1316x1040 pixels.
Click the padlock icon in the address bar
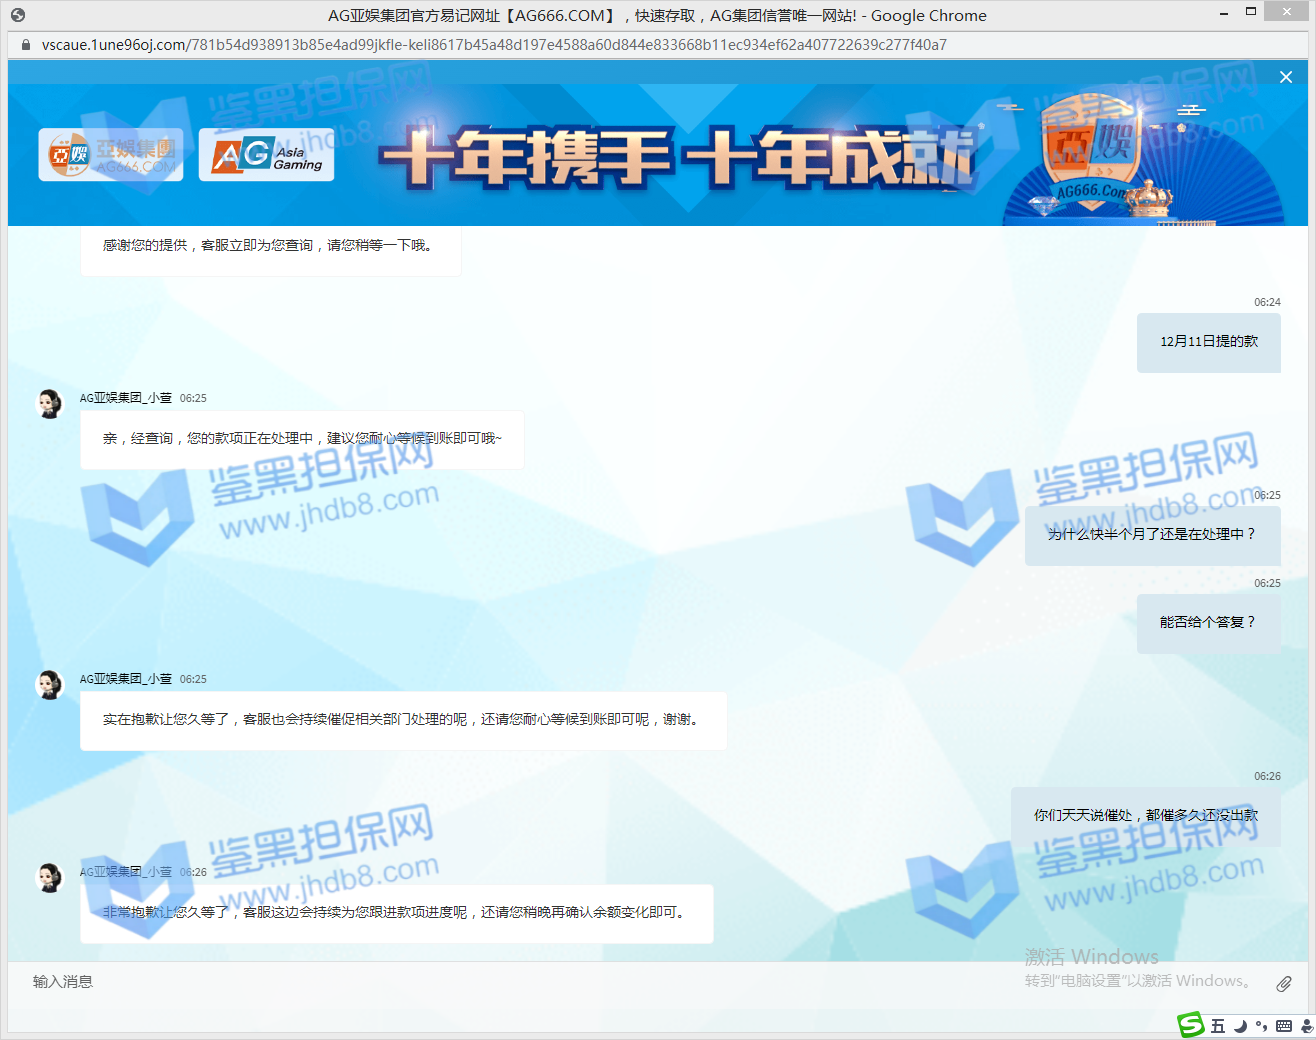(x=26, y=45)
